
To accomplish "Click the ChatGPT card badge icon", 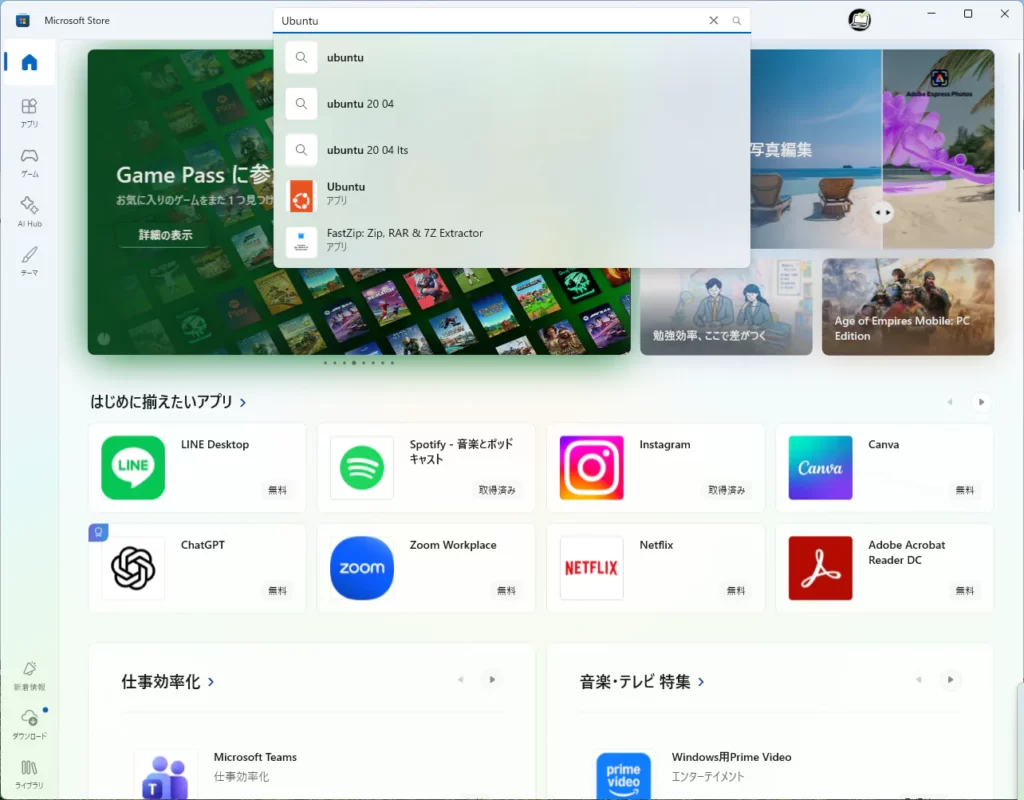I will point(99,532).
